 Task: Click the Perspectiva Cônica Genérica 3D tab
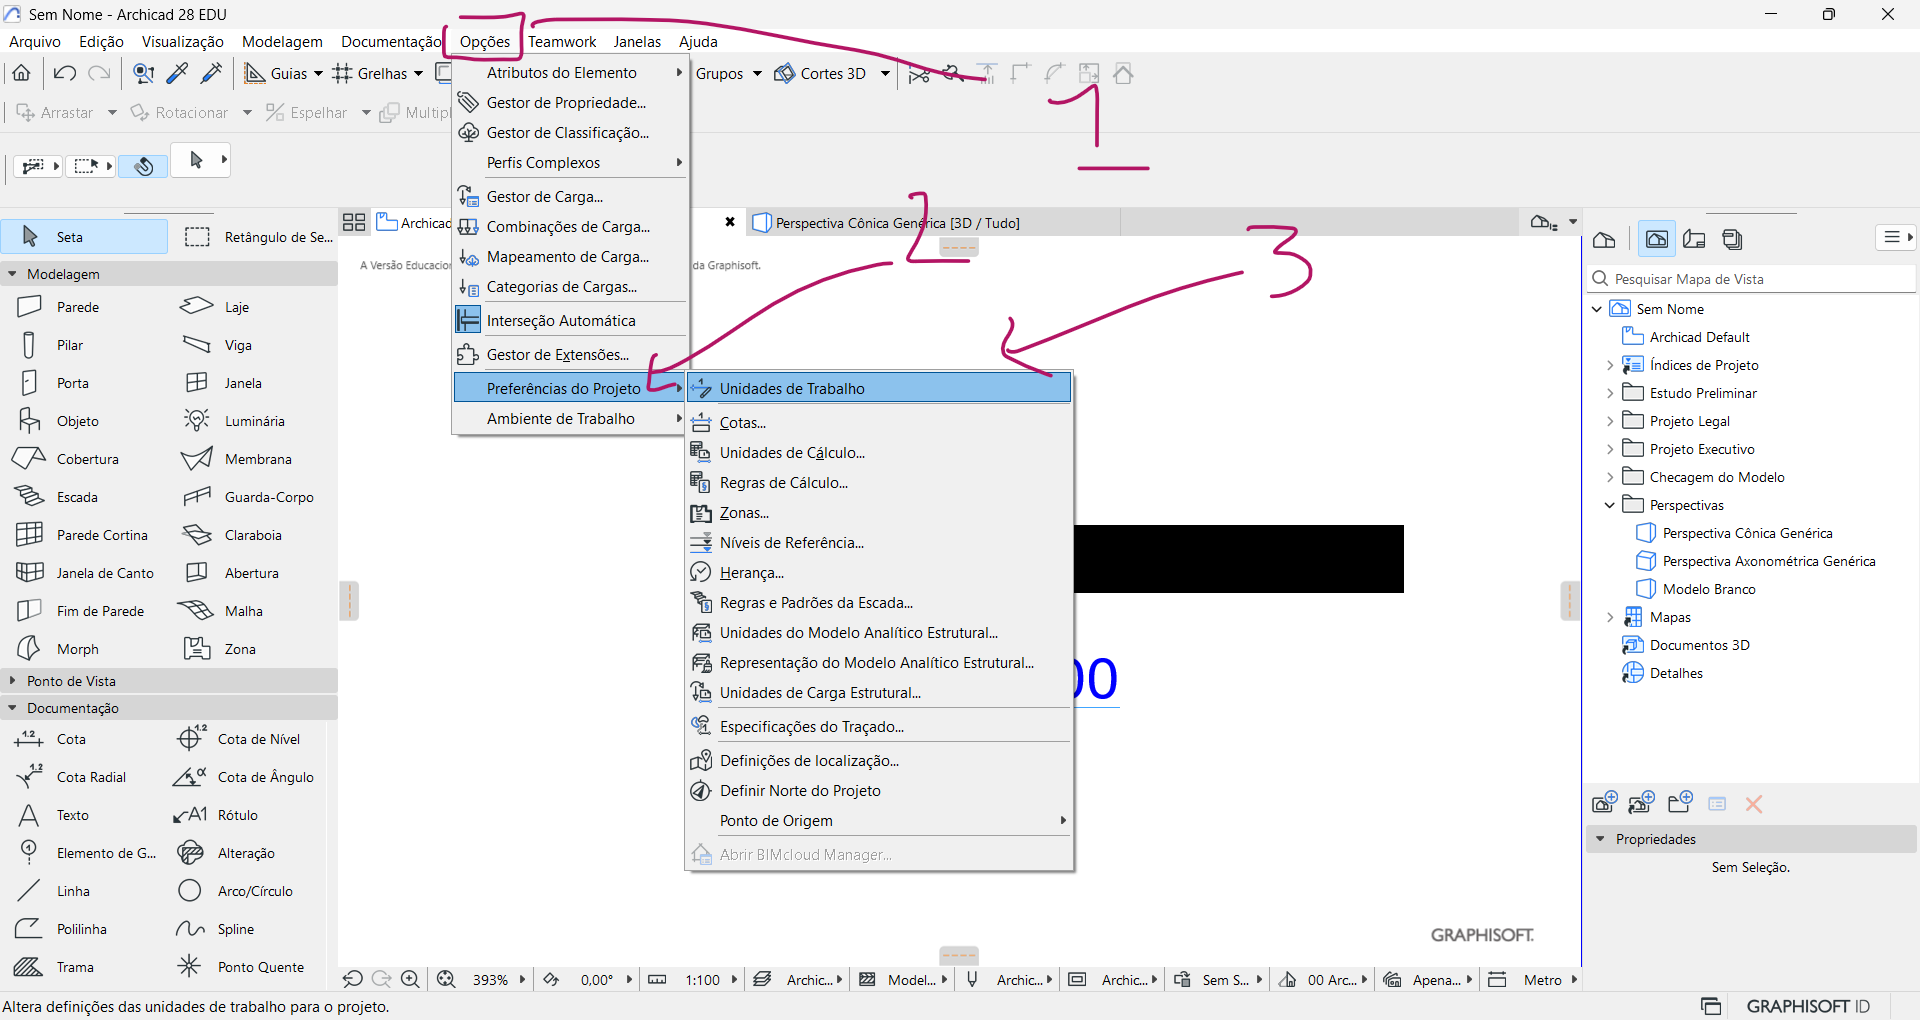click(x=896, y=223)
